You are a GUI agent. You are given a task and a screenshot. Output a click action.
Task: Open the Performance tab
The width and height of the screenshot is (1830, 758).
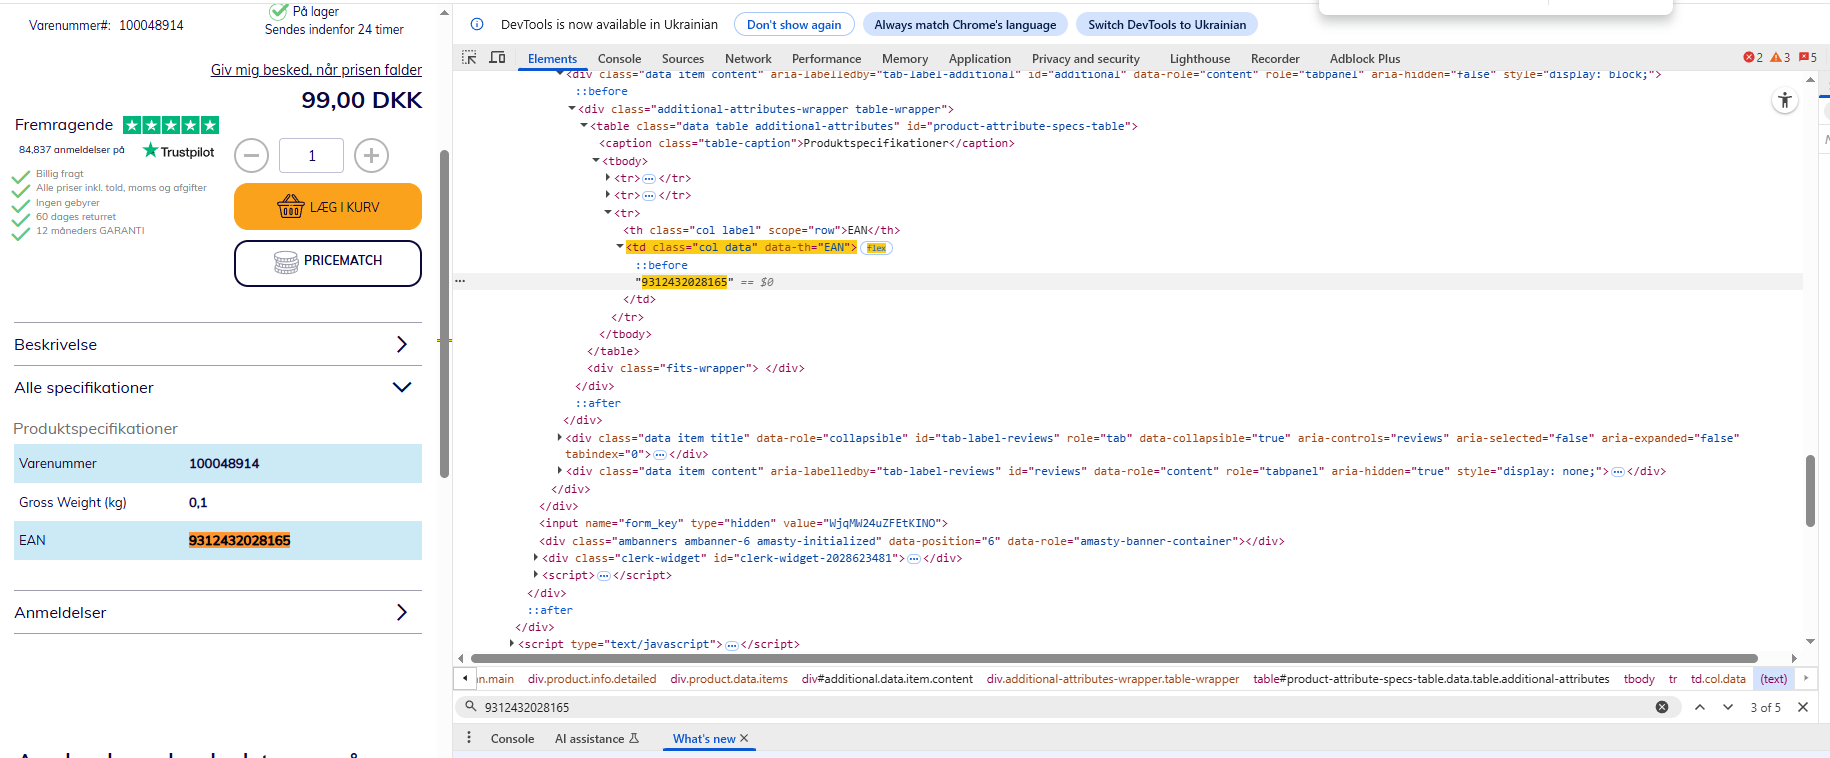coord(826,59)
